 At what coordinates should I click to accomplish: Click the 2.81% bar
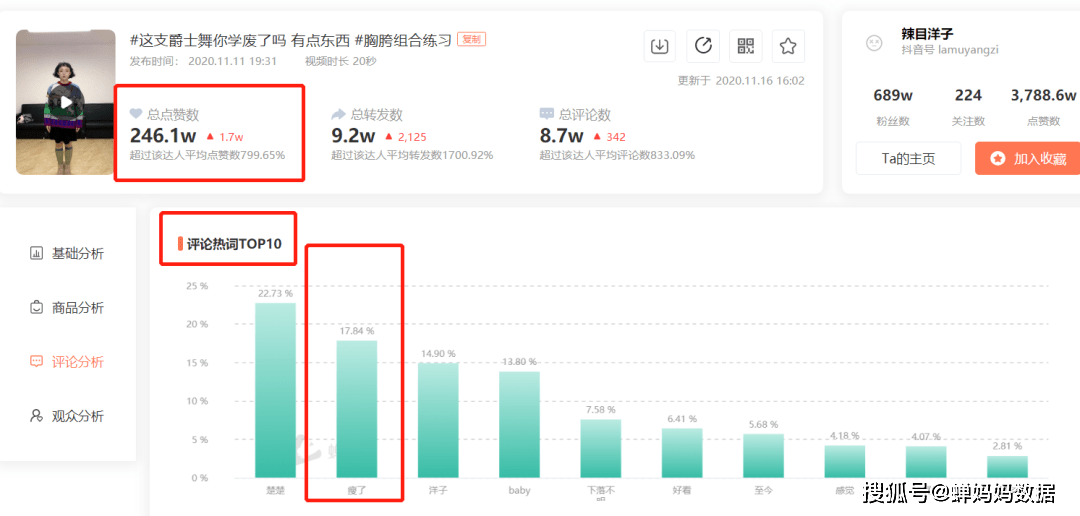pyautogui.click(x=1007, y=467)
